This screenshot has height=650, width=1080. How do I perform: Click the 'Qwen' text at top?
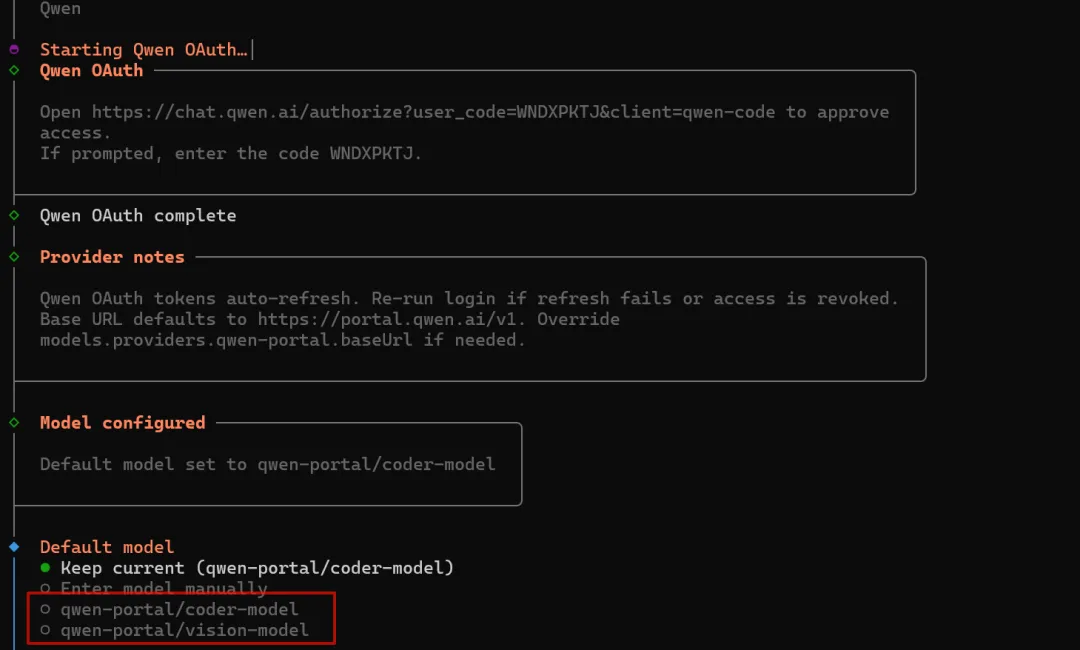pyautogui.click(x=60, y=8)
